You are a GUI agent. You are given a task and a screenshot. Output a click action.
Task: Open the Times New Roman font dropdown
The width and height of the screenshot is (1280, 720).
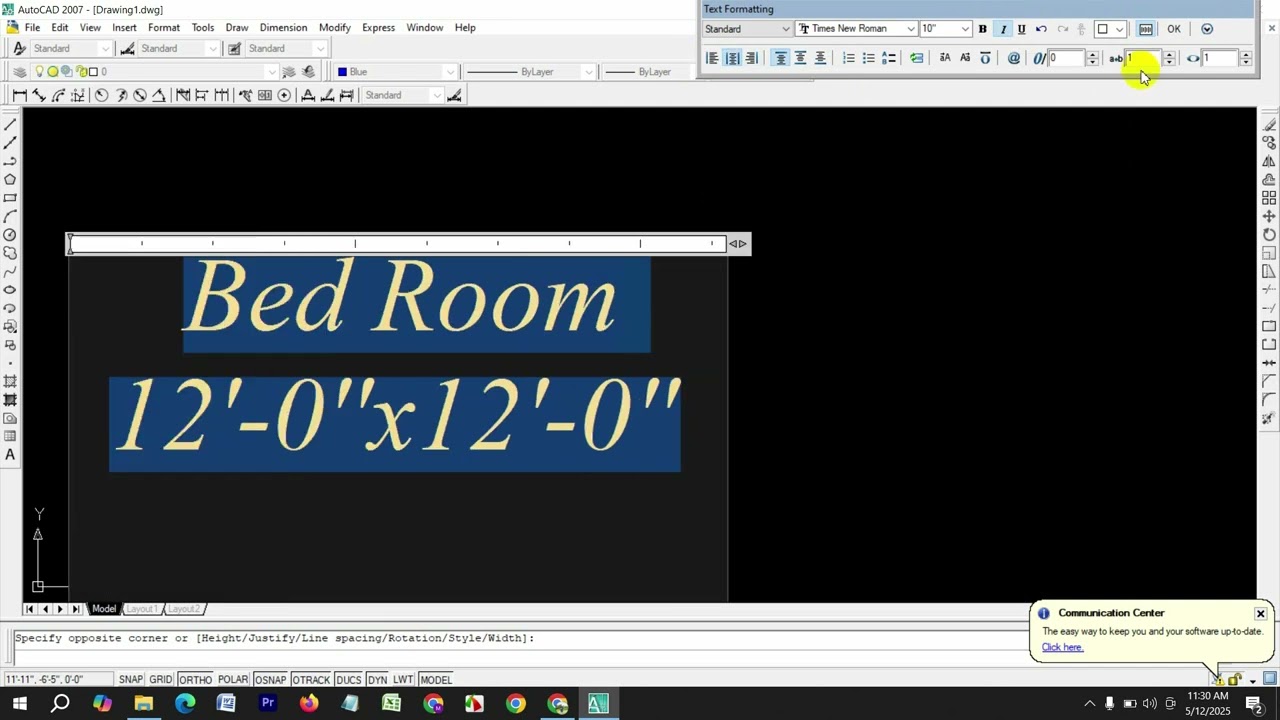pos(857,29)
